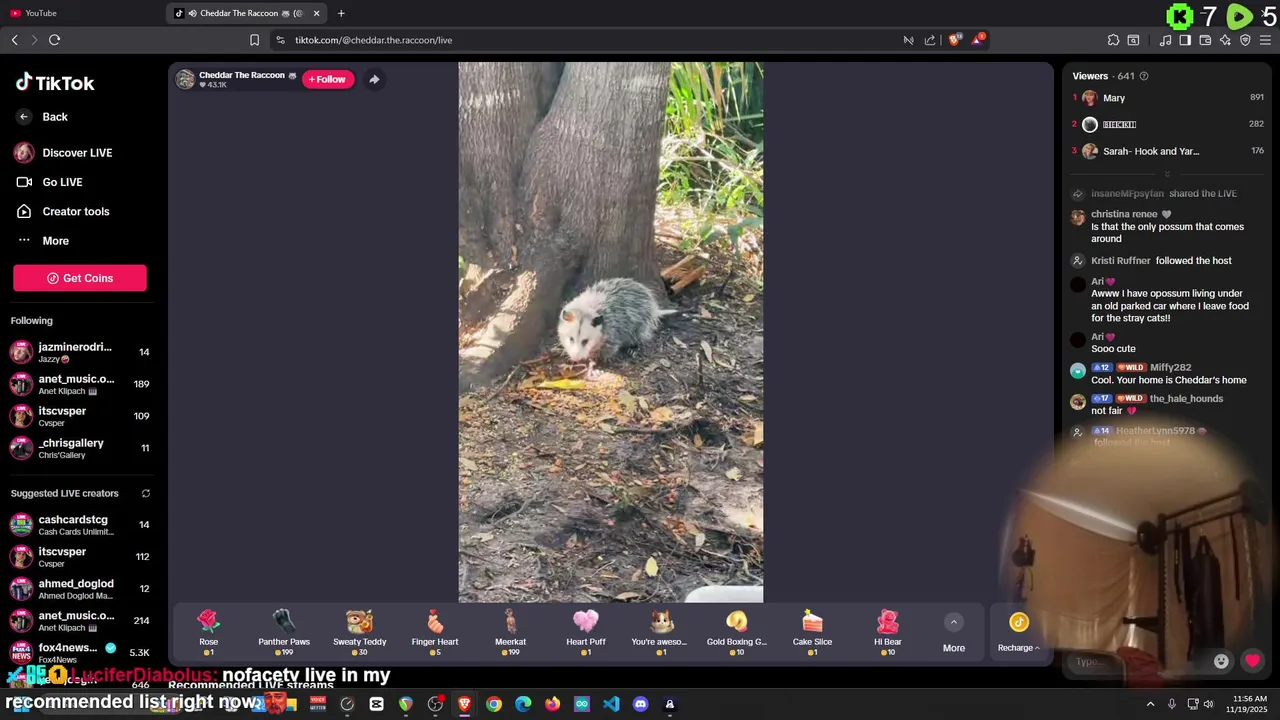Open jazminerodri... live from Following

[80, 352]
